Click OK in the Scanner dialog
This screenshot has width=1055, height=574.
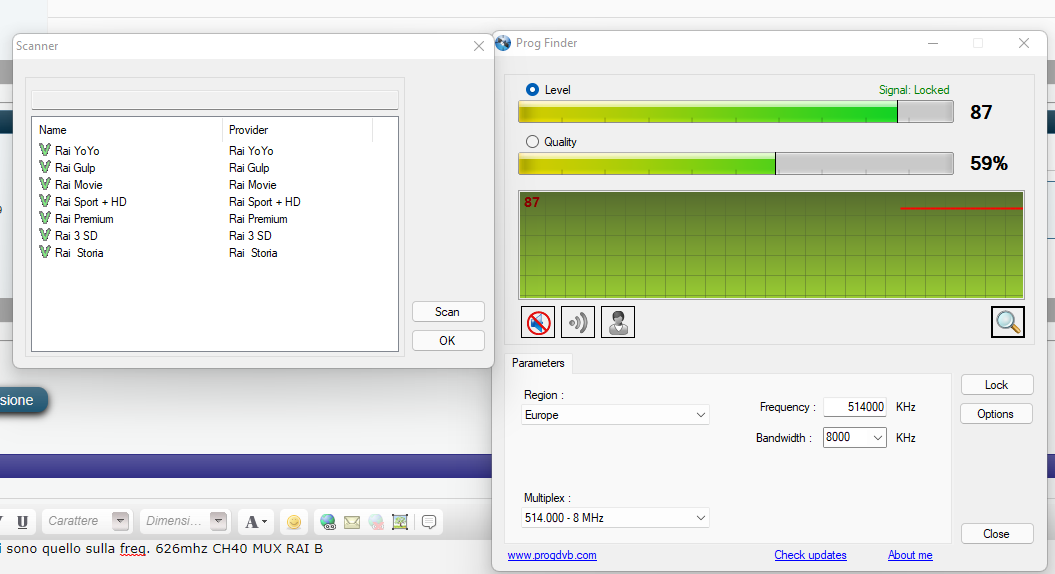tap(447, 340)
